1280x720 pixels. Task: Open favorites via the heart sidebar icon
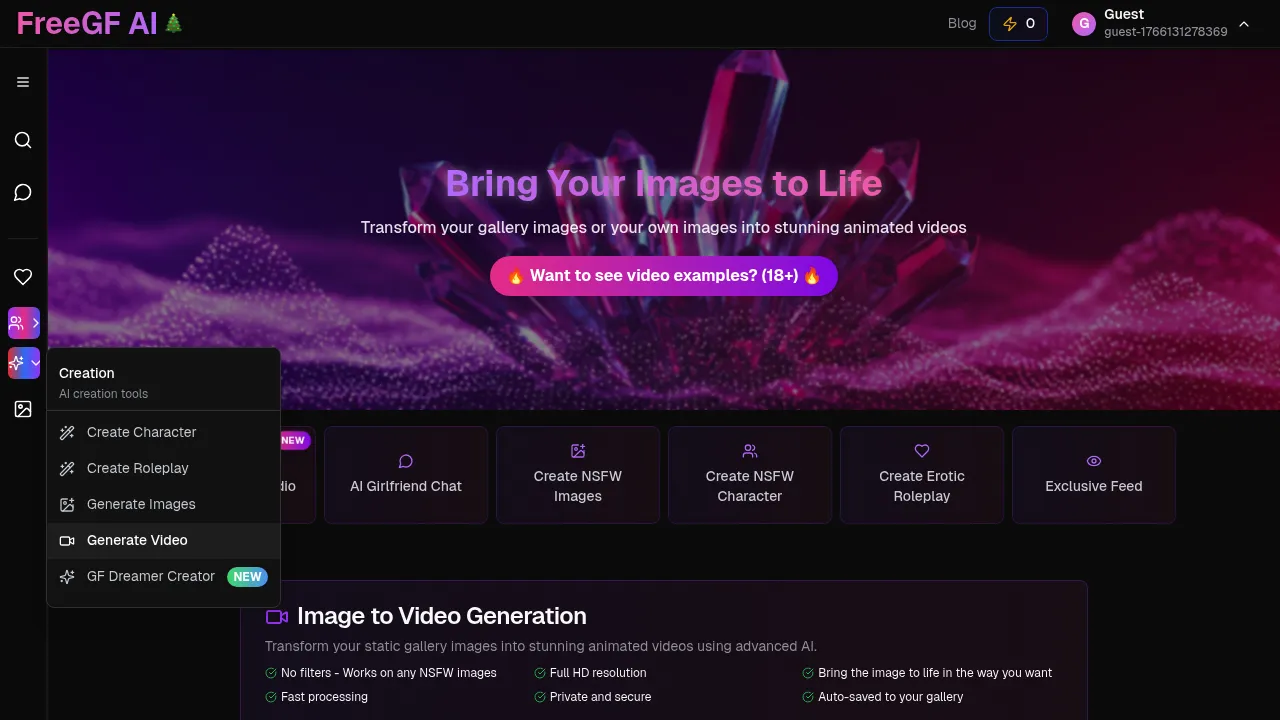click(x=23, y=276)
